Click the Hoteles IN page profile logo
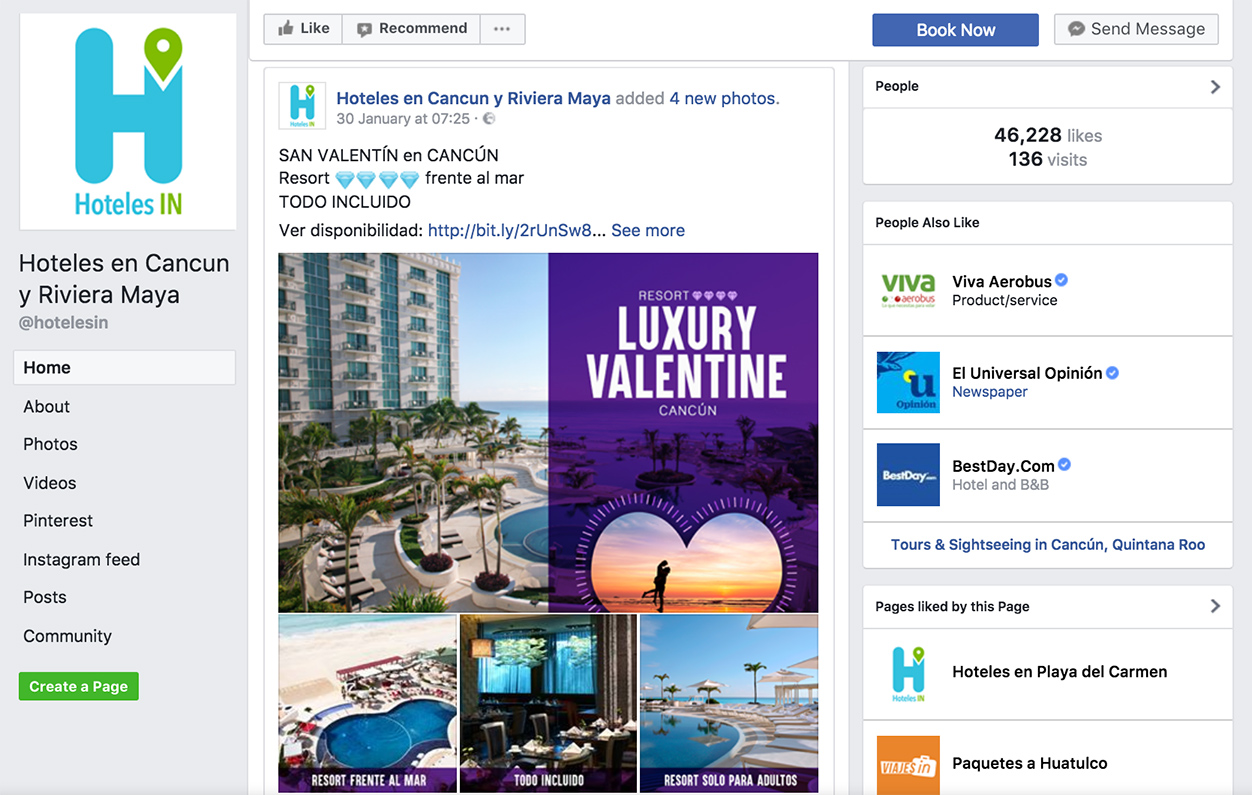The height and width of the screenshot is (795, 1252). click(x=128, y=122)
